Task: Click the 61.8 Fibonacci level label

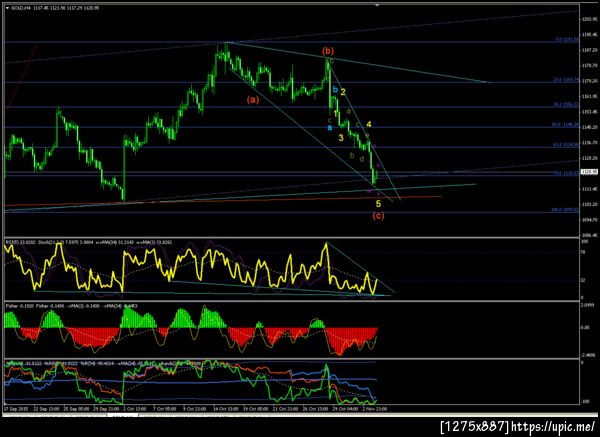Action: 566,145
